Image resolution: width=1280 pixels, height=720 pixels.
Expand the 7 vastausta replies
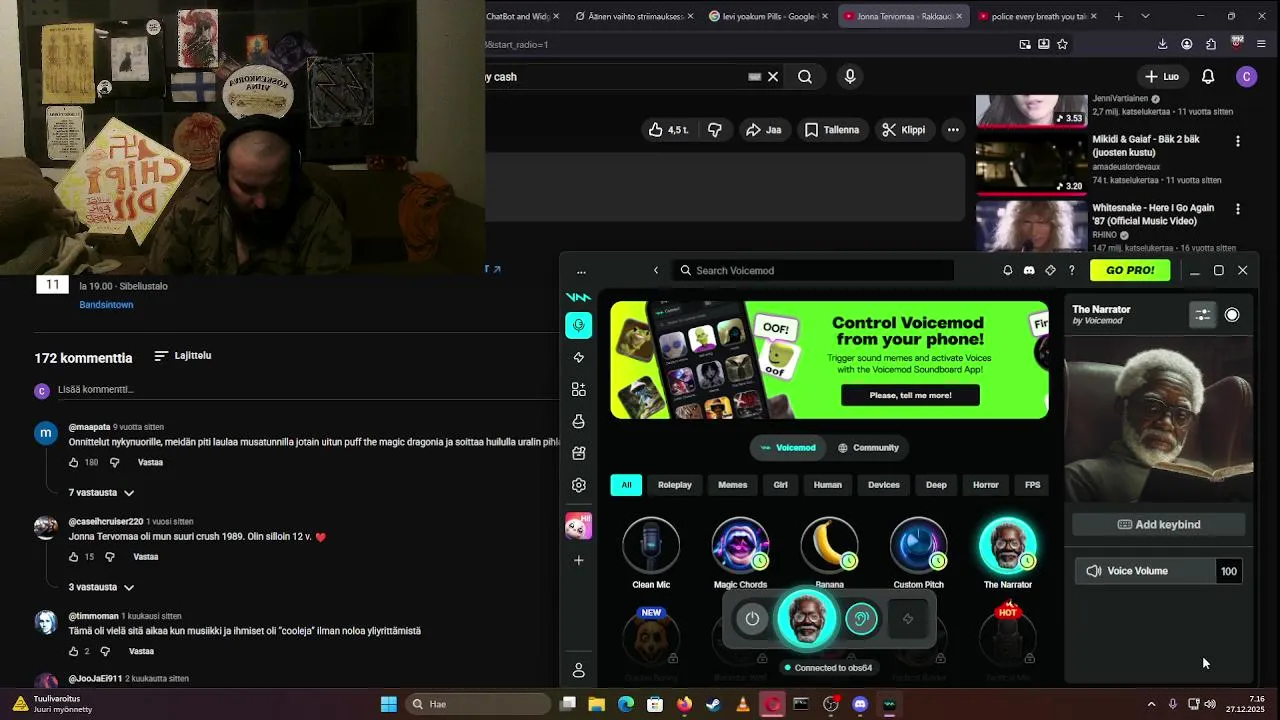[101, 493]
